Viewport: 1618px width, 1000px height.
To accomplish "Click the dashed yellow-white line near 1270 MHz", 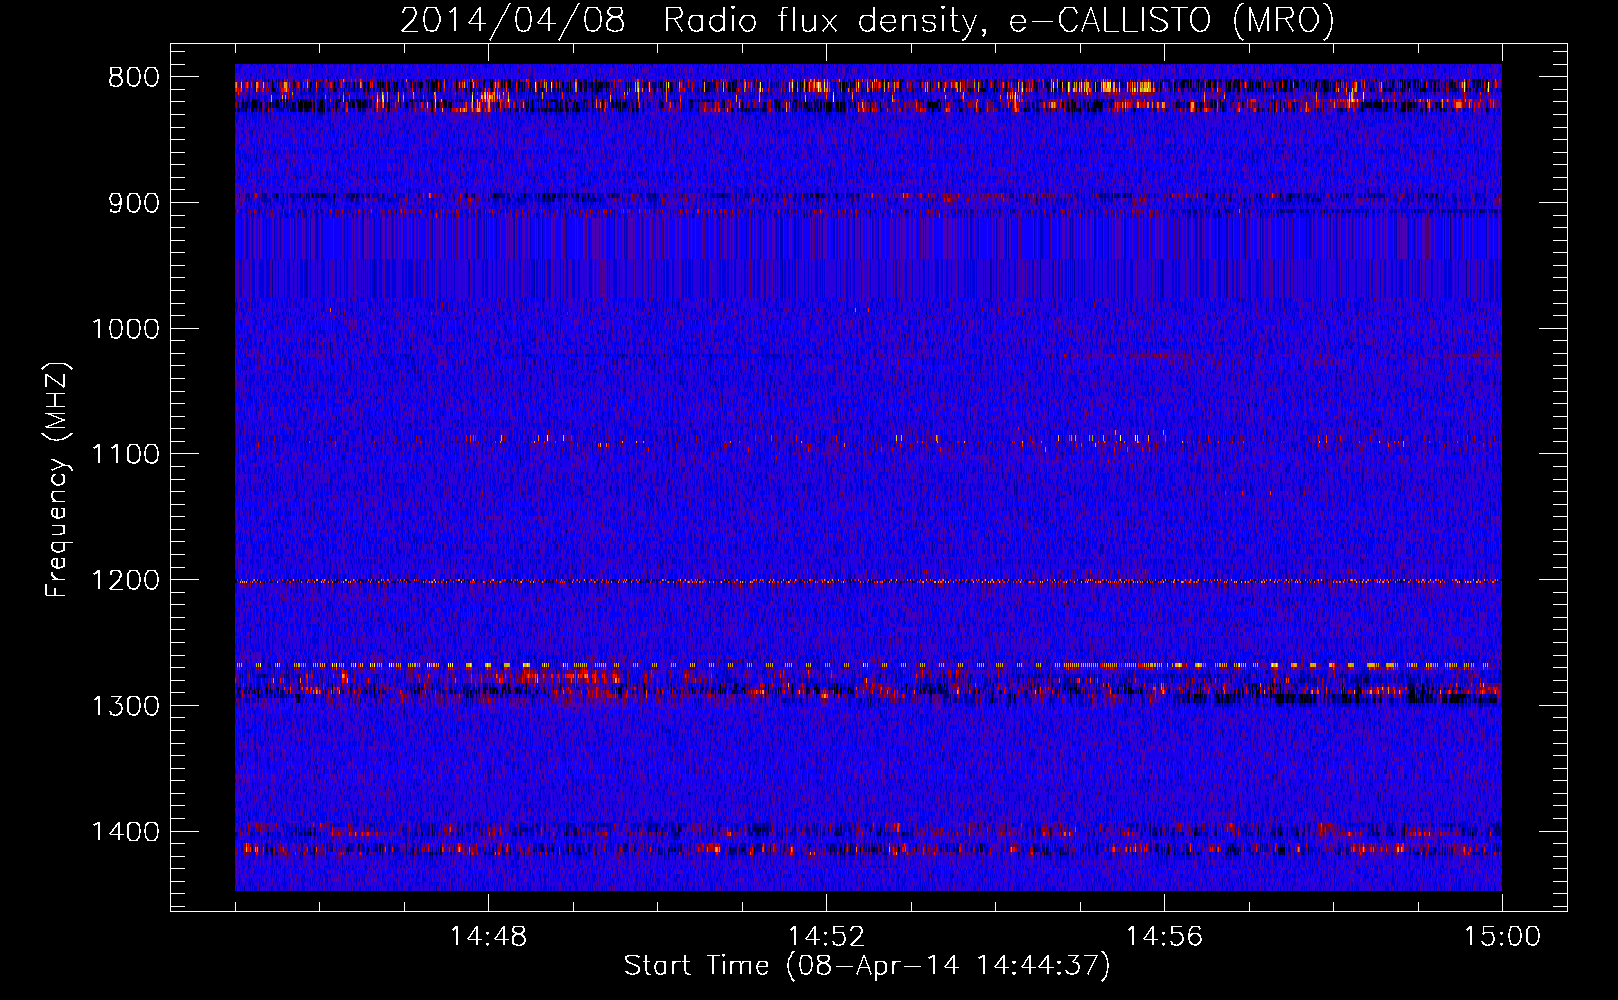I will coord(868,664).
